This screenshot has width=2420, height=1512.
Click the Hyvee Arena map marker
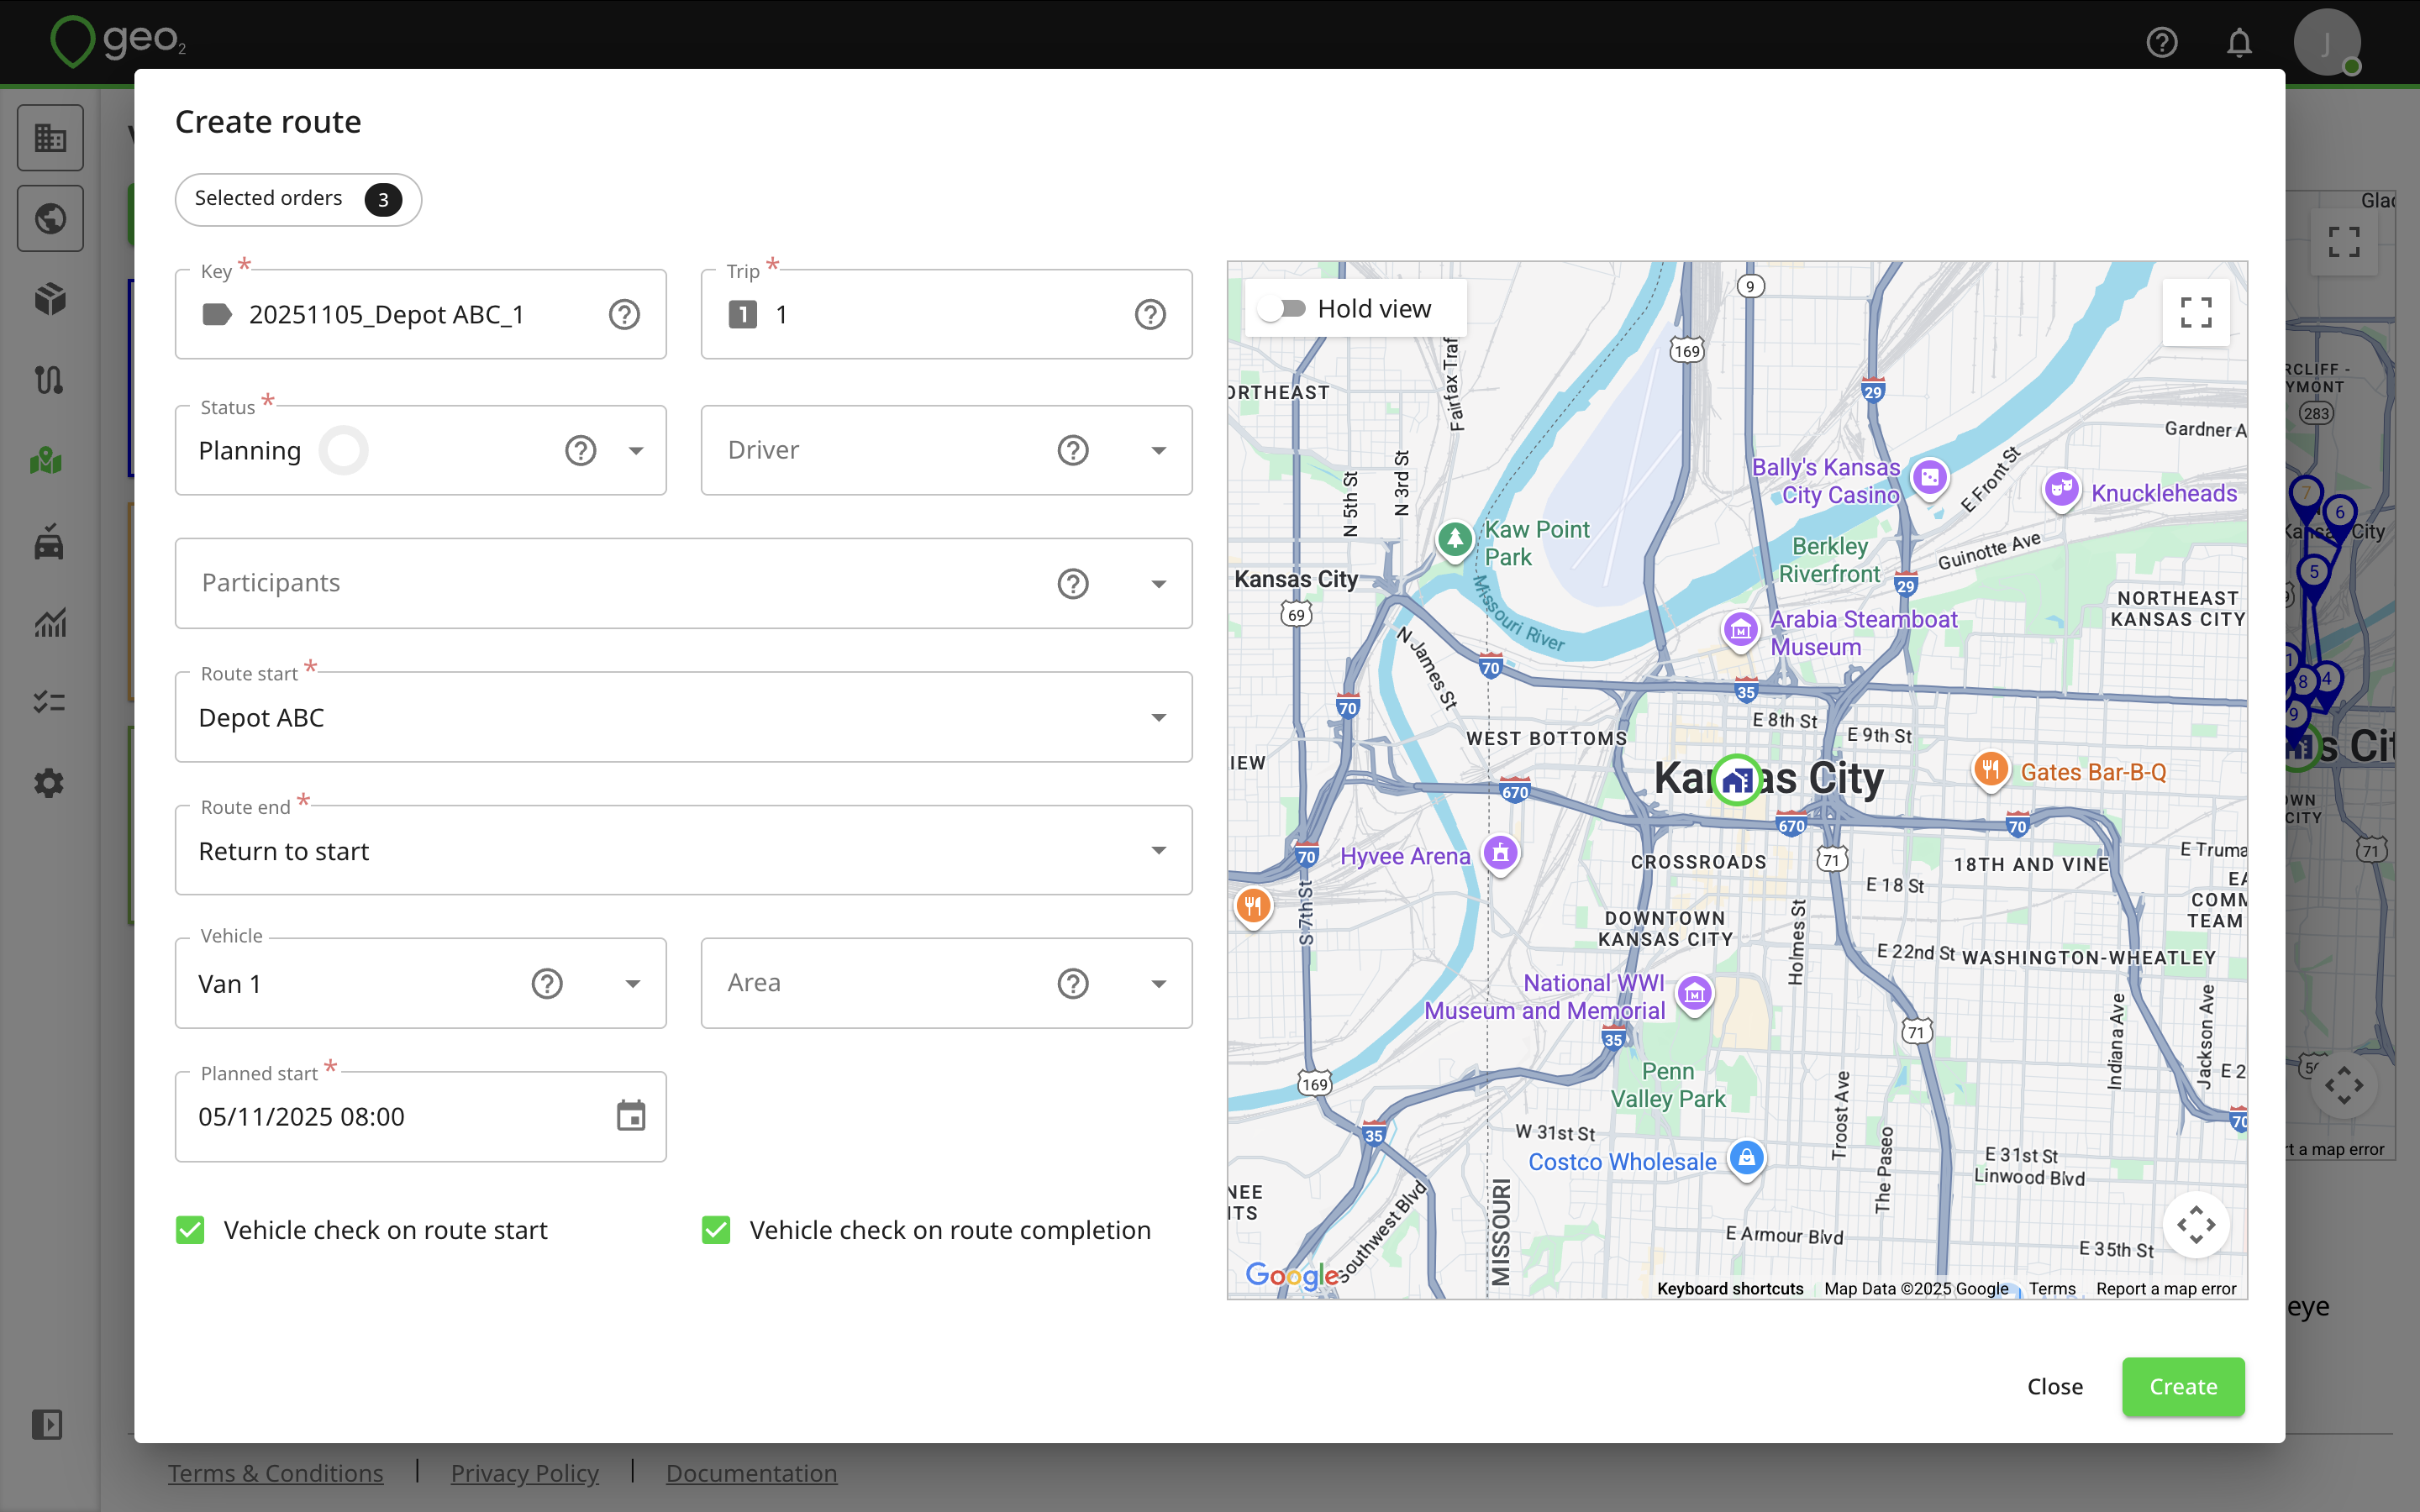1500,854
